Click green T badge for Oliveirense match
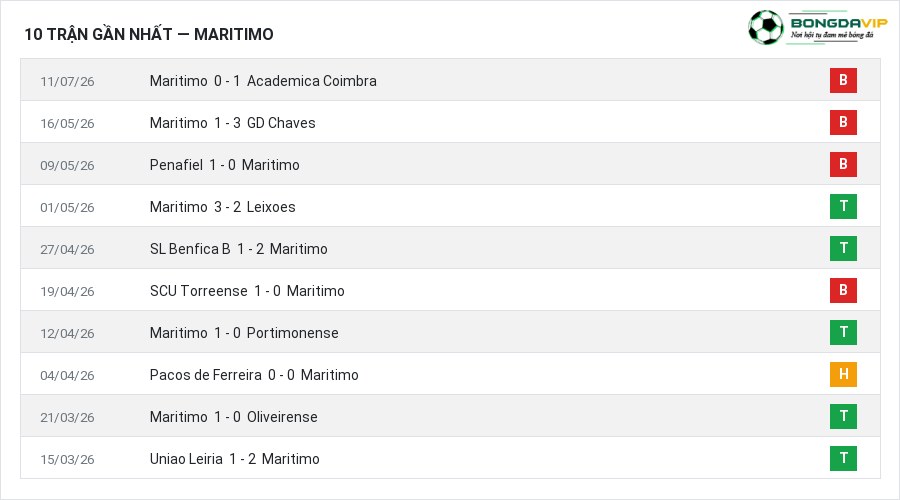This screenshot has height=500, width=900. [843, 416]
